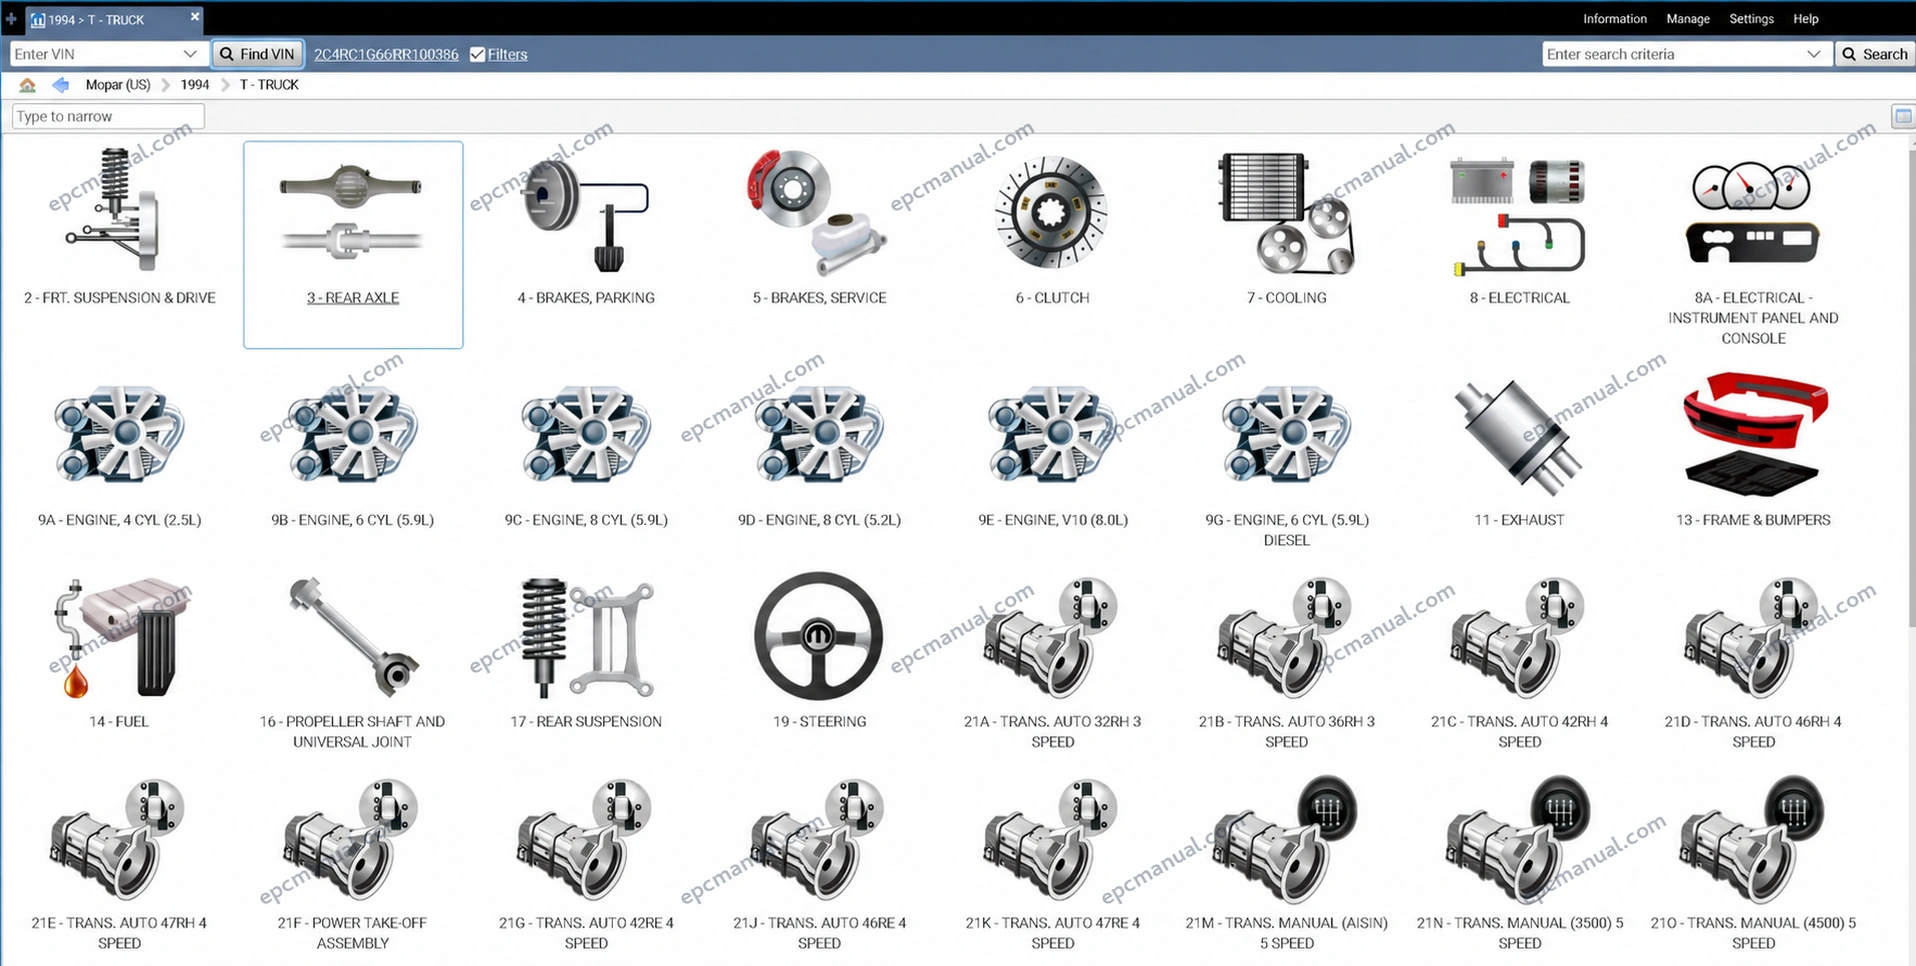Open the 19 - STEERING wheel icon
The width and height of the screenshot is (1916, 966).
tap(818, 636)
